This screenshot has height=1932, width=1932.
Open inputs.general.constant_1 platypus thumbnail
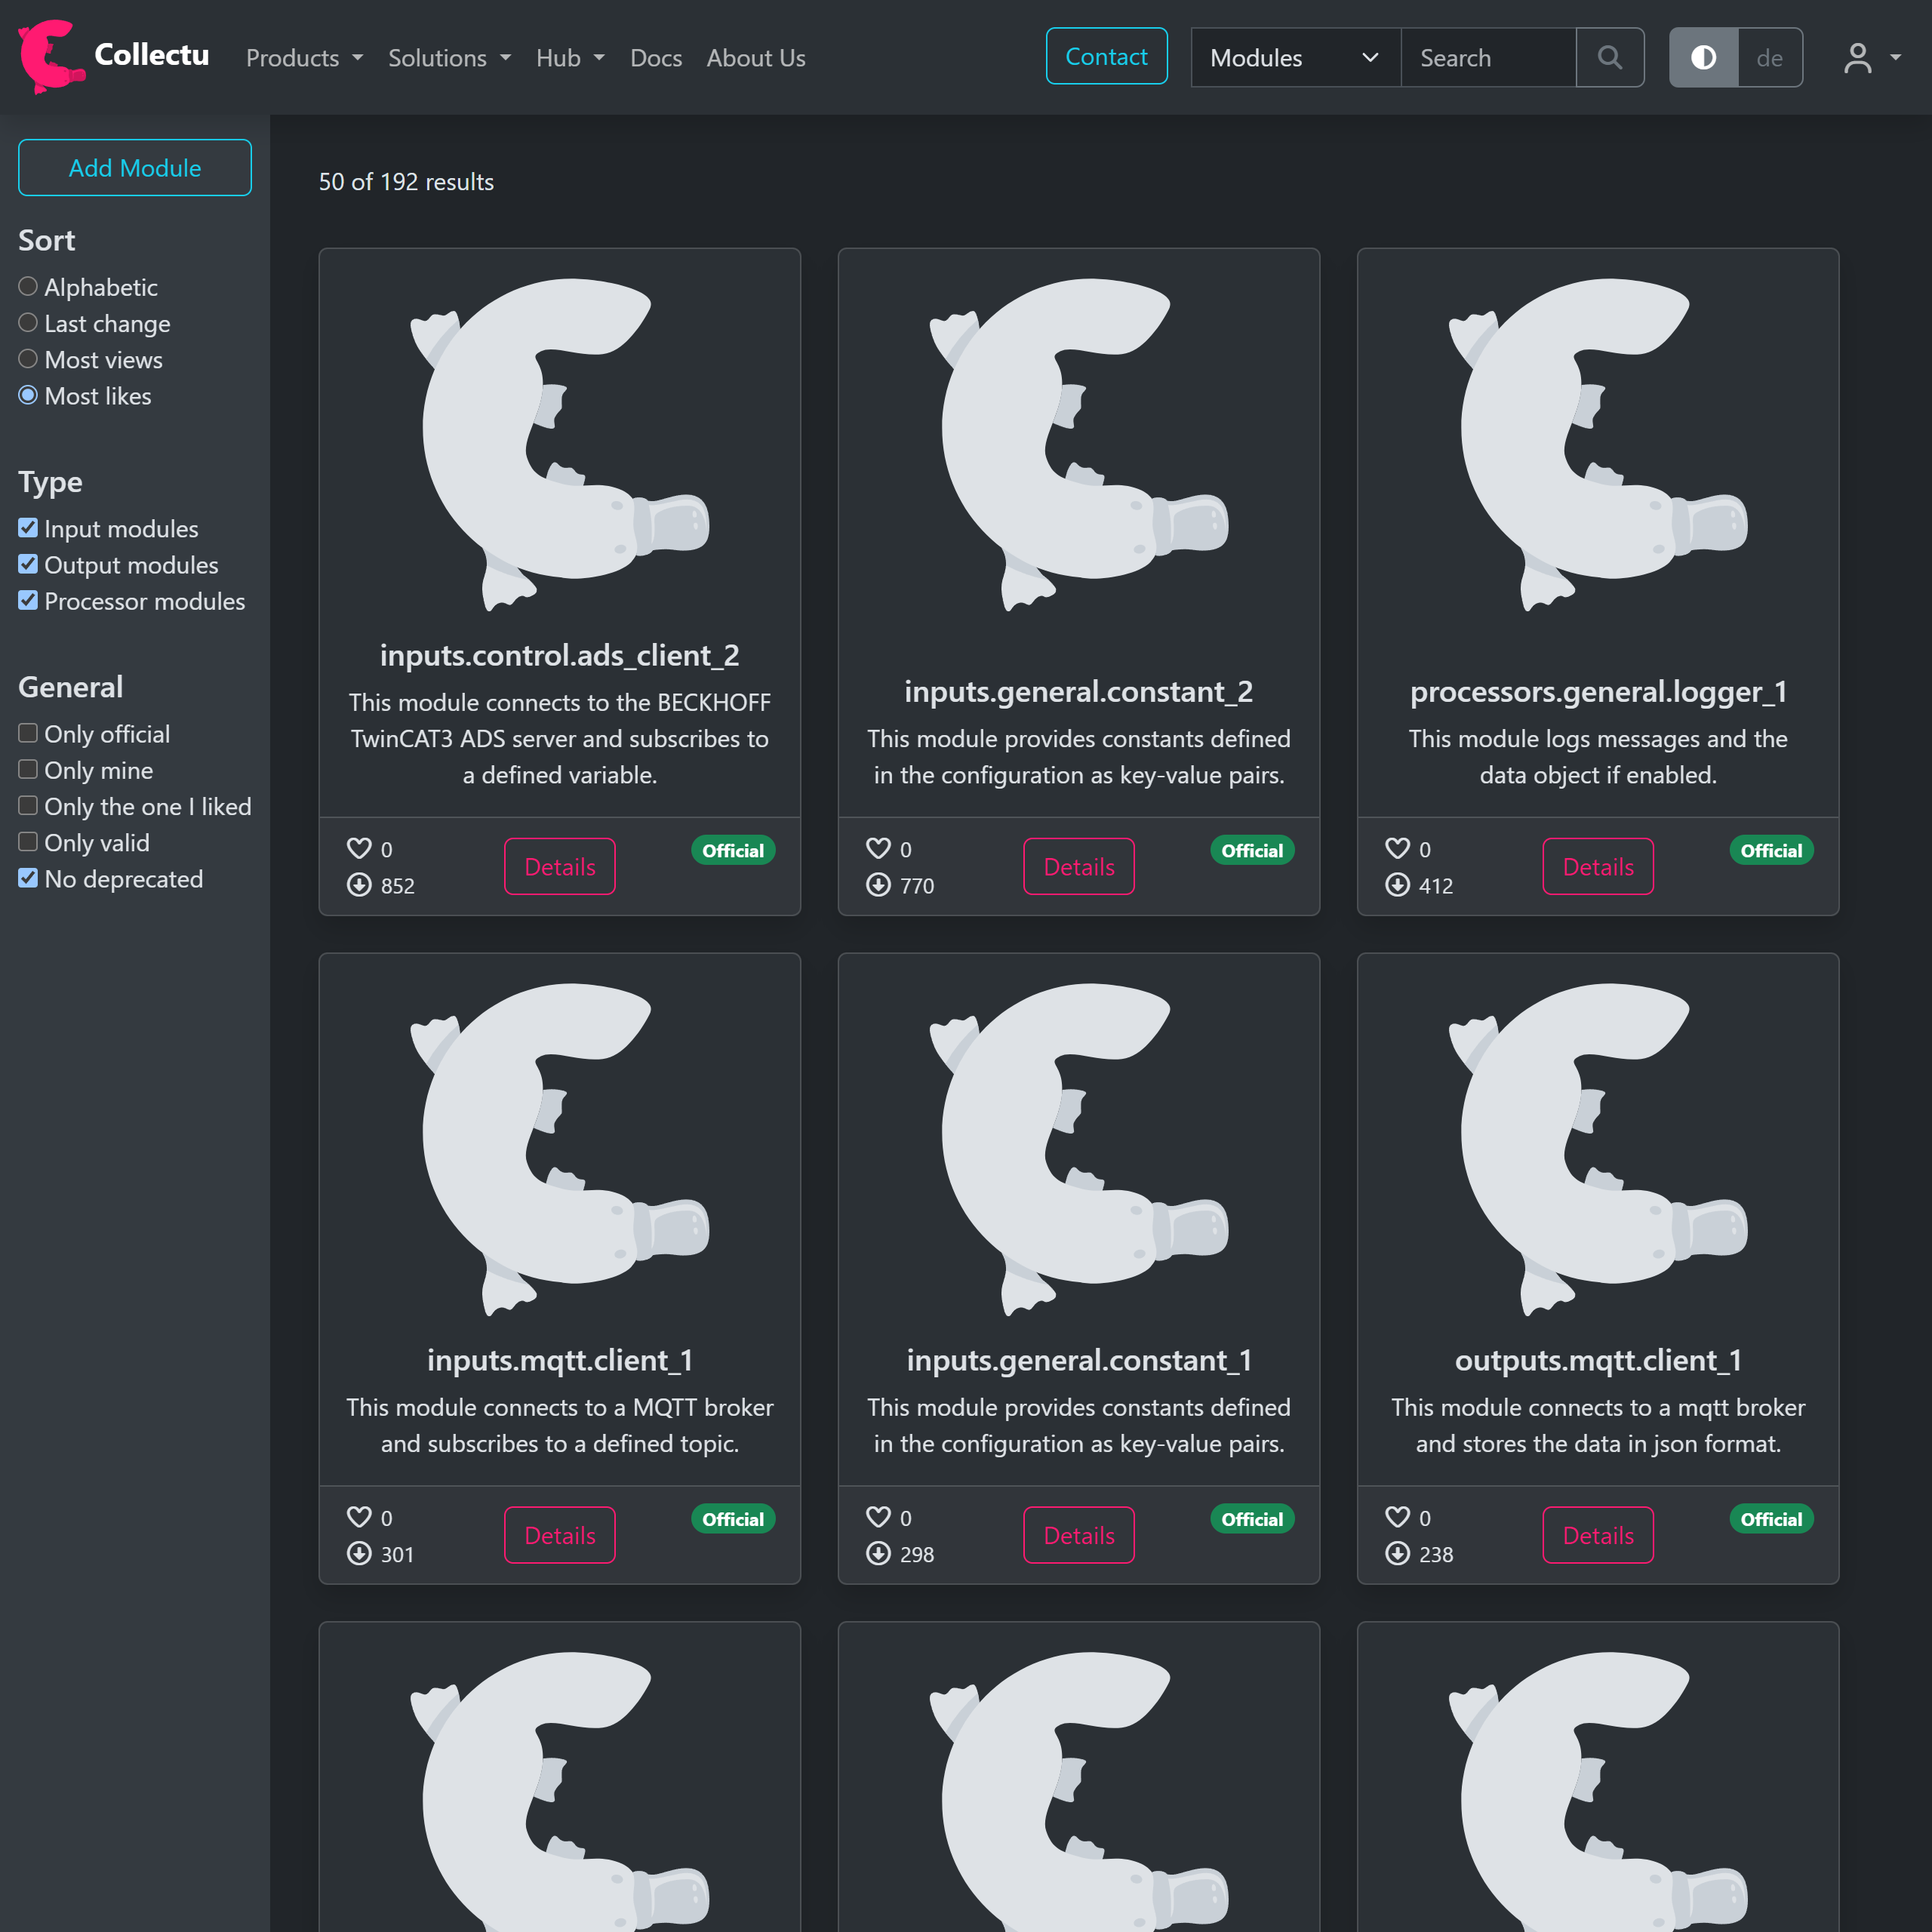click(x=1079, y=1150)
